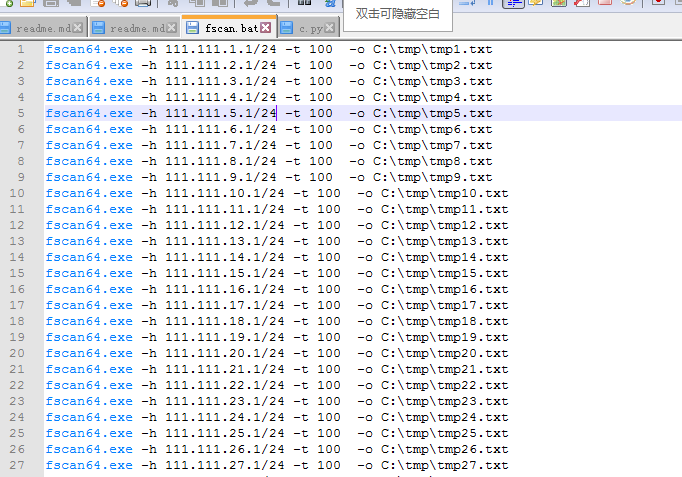Image resolution: width=682 pixels, height=477 pixels.
Task: Click the path C:\tmp\tmp1.txt
Action: (433, 49)
